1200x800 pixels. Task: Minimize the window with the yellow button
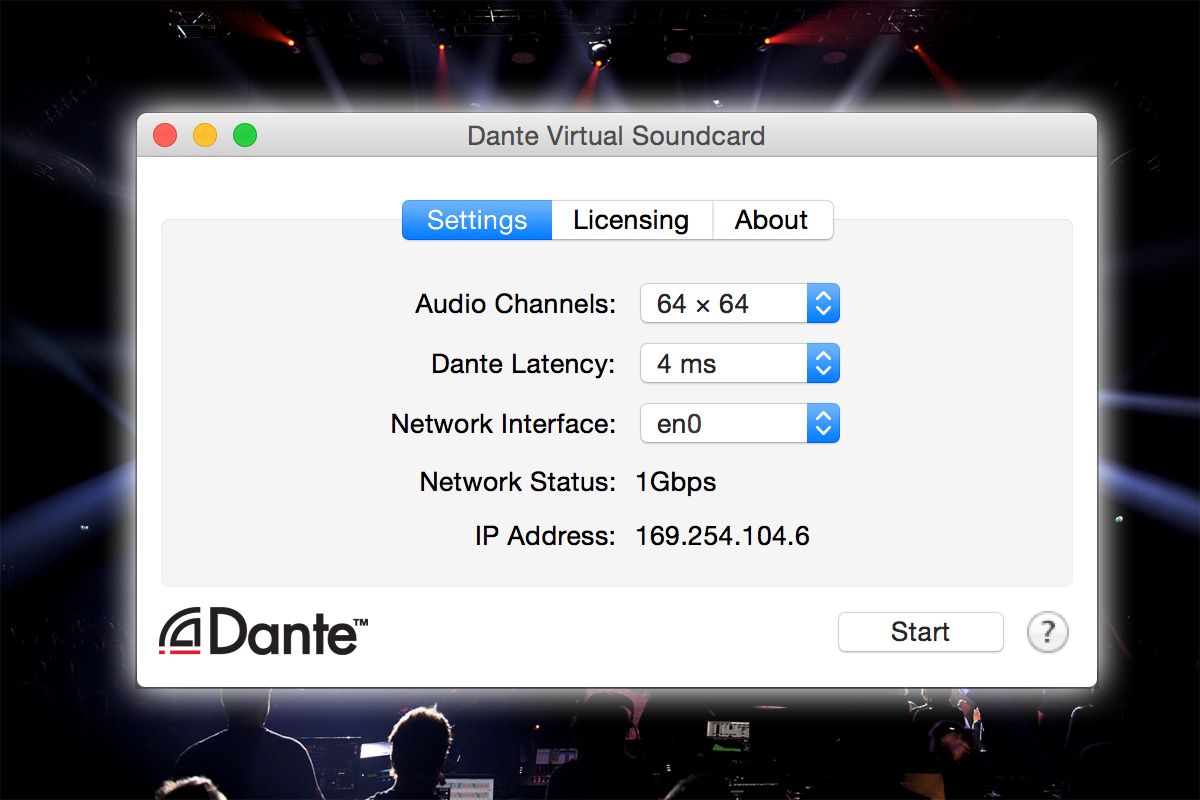[205, 135]
